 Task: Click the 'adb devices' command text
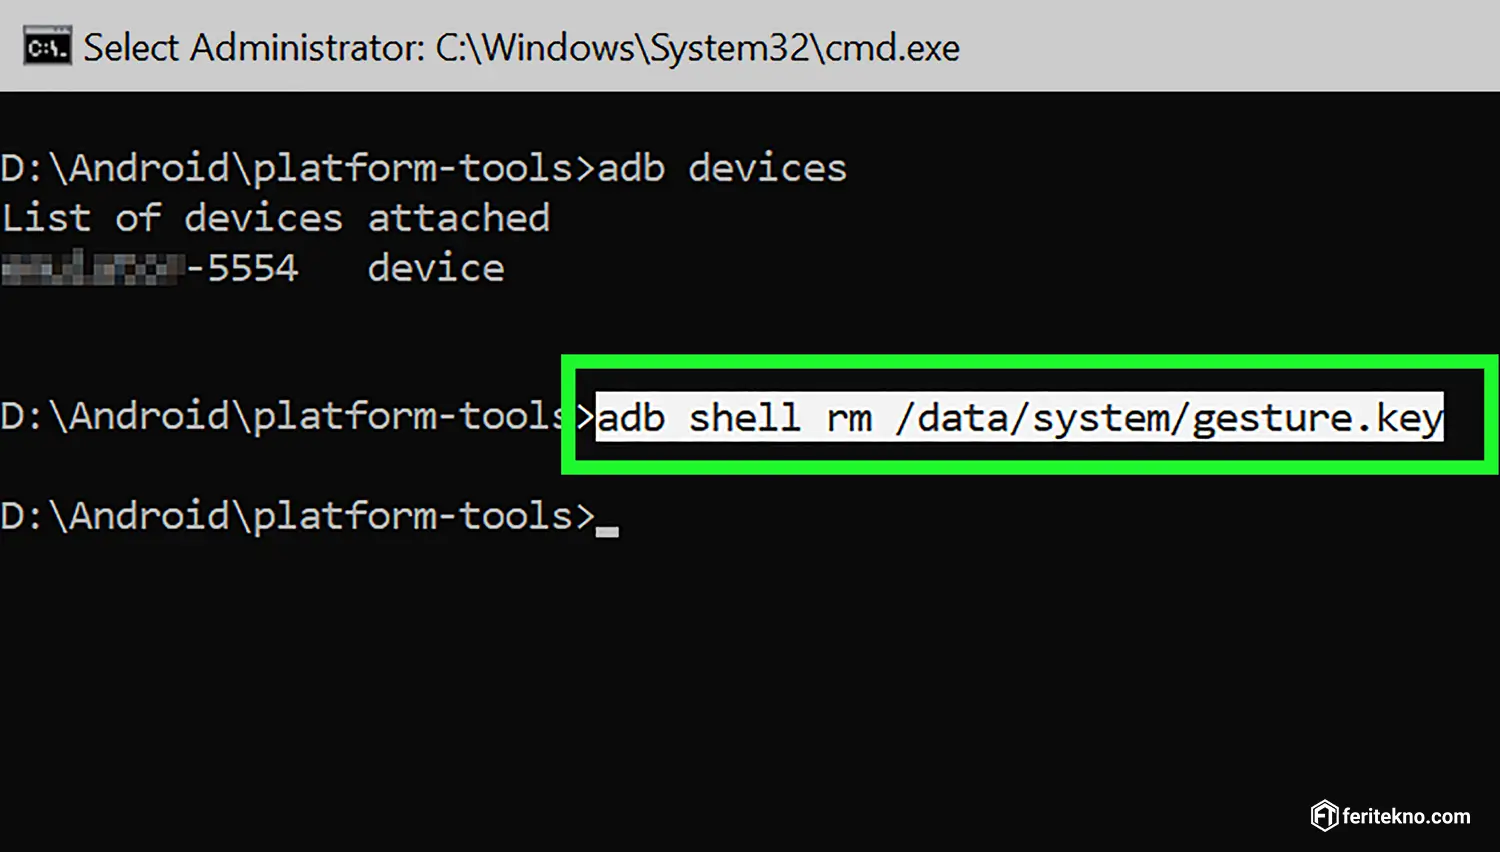(721, 168)
